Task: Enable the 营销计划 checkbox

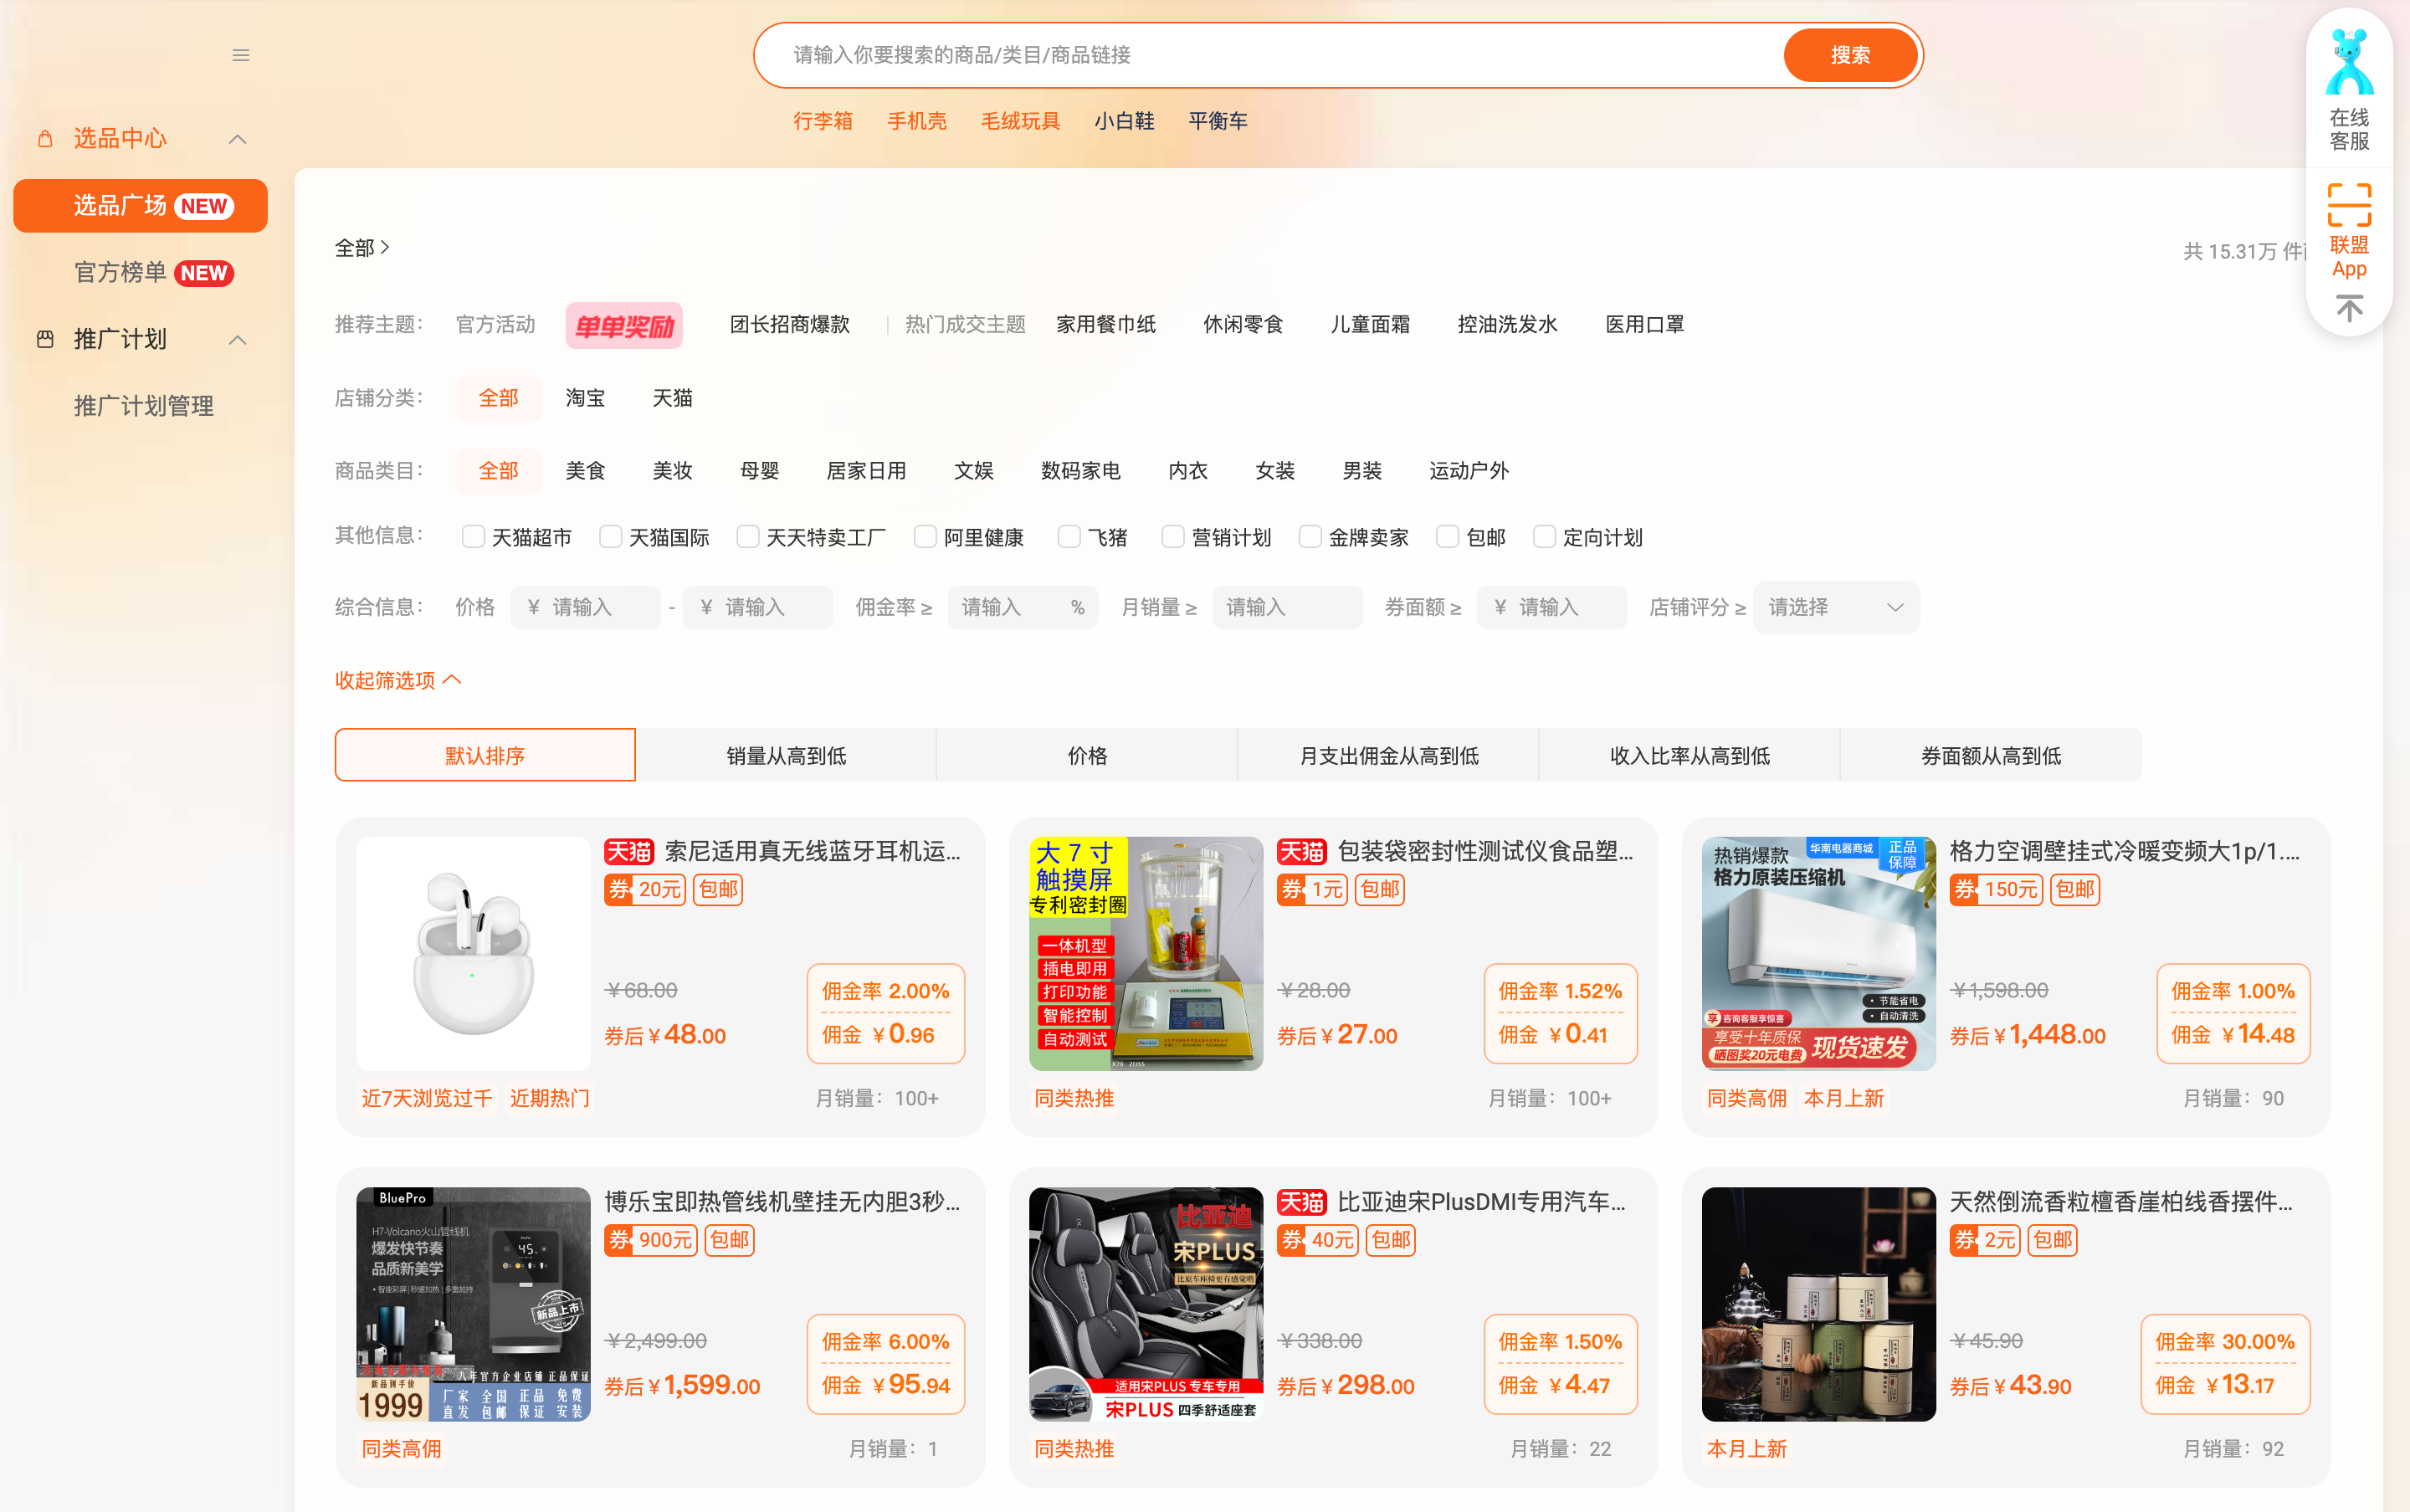Action: tap(1173, 537)
